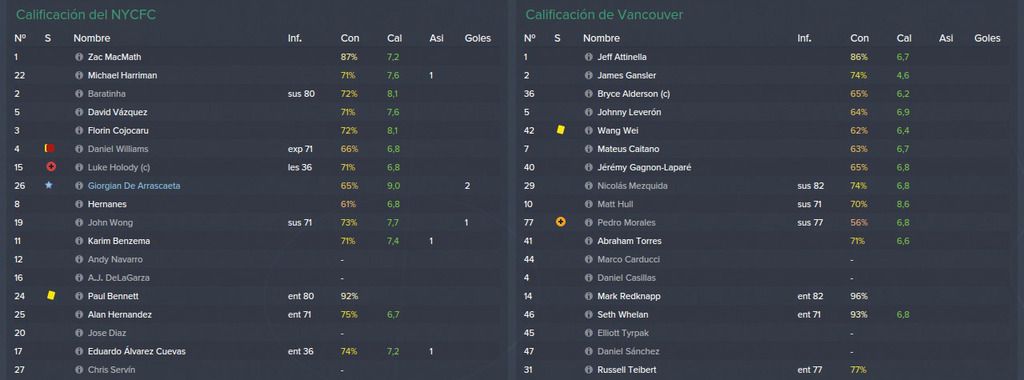Viewport: 1024px width, 380px height.
Task: Click the info icon beside Zac MacMath
Action: click(x=79, y=57)
